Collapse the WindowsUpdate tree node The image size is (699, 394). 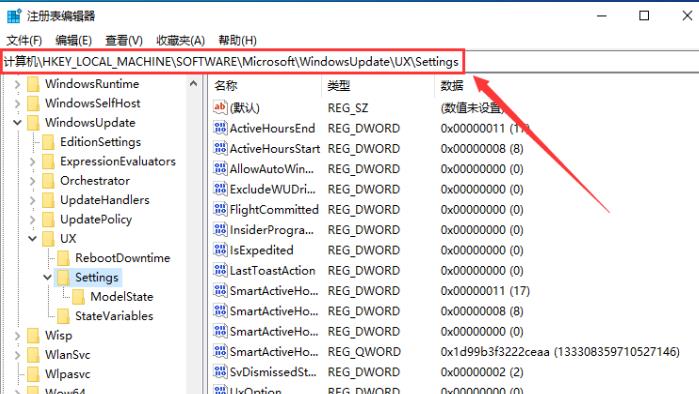pos(17,123)
